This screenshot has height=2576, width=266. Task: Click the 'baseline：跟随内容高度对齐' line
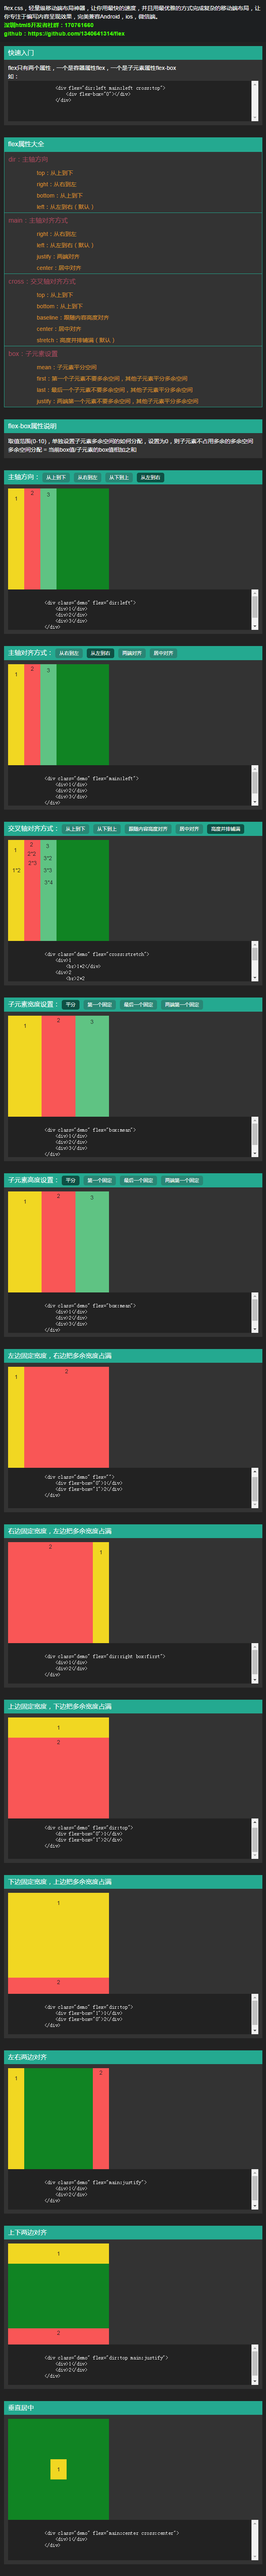tap(73, 318)
